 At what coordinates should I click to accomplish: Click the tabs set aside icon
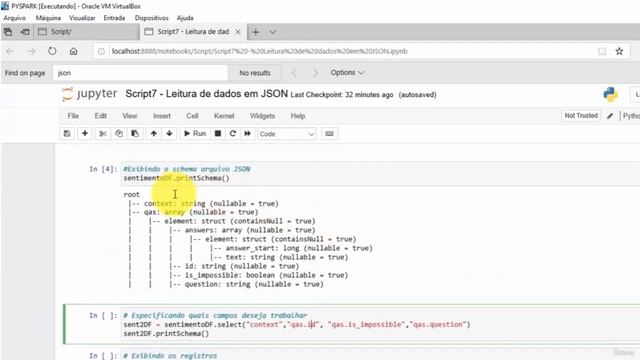8,32
